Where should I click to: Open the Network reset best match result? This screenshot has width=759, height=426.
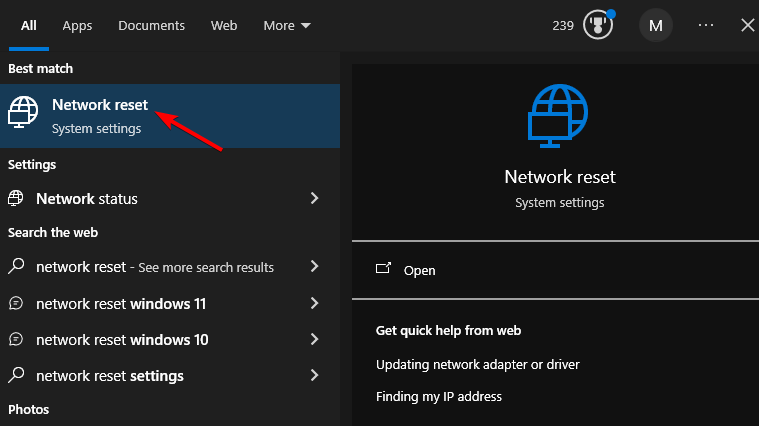[170, 116]
